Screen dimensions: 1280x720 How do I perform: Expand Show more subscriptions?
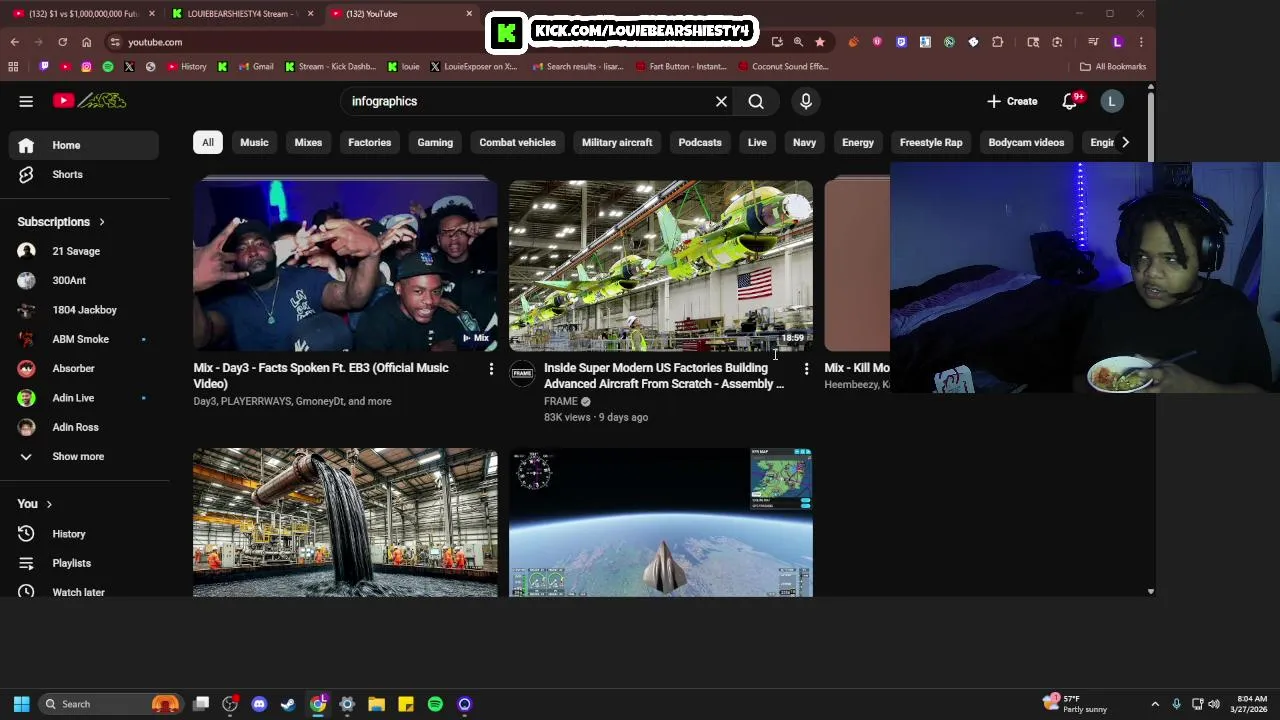point(84,456)
